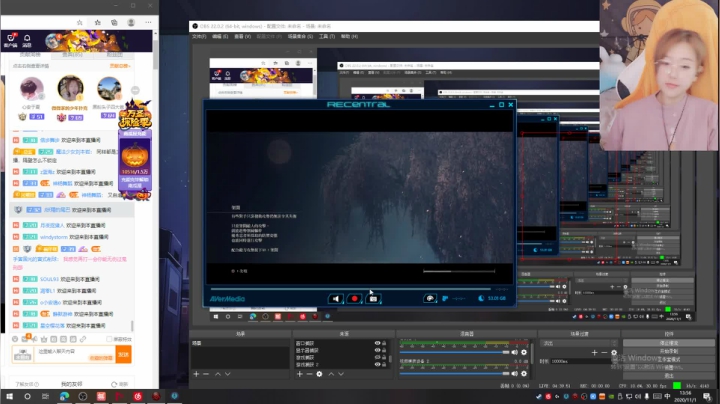This screenshot has width=720, height=404.
Task: Open the 工具(T) menu in OBS
Action: pos(327,36)
